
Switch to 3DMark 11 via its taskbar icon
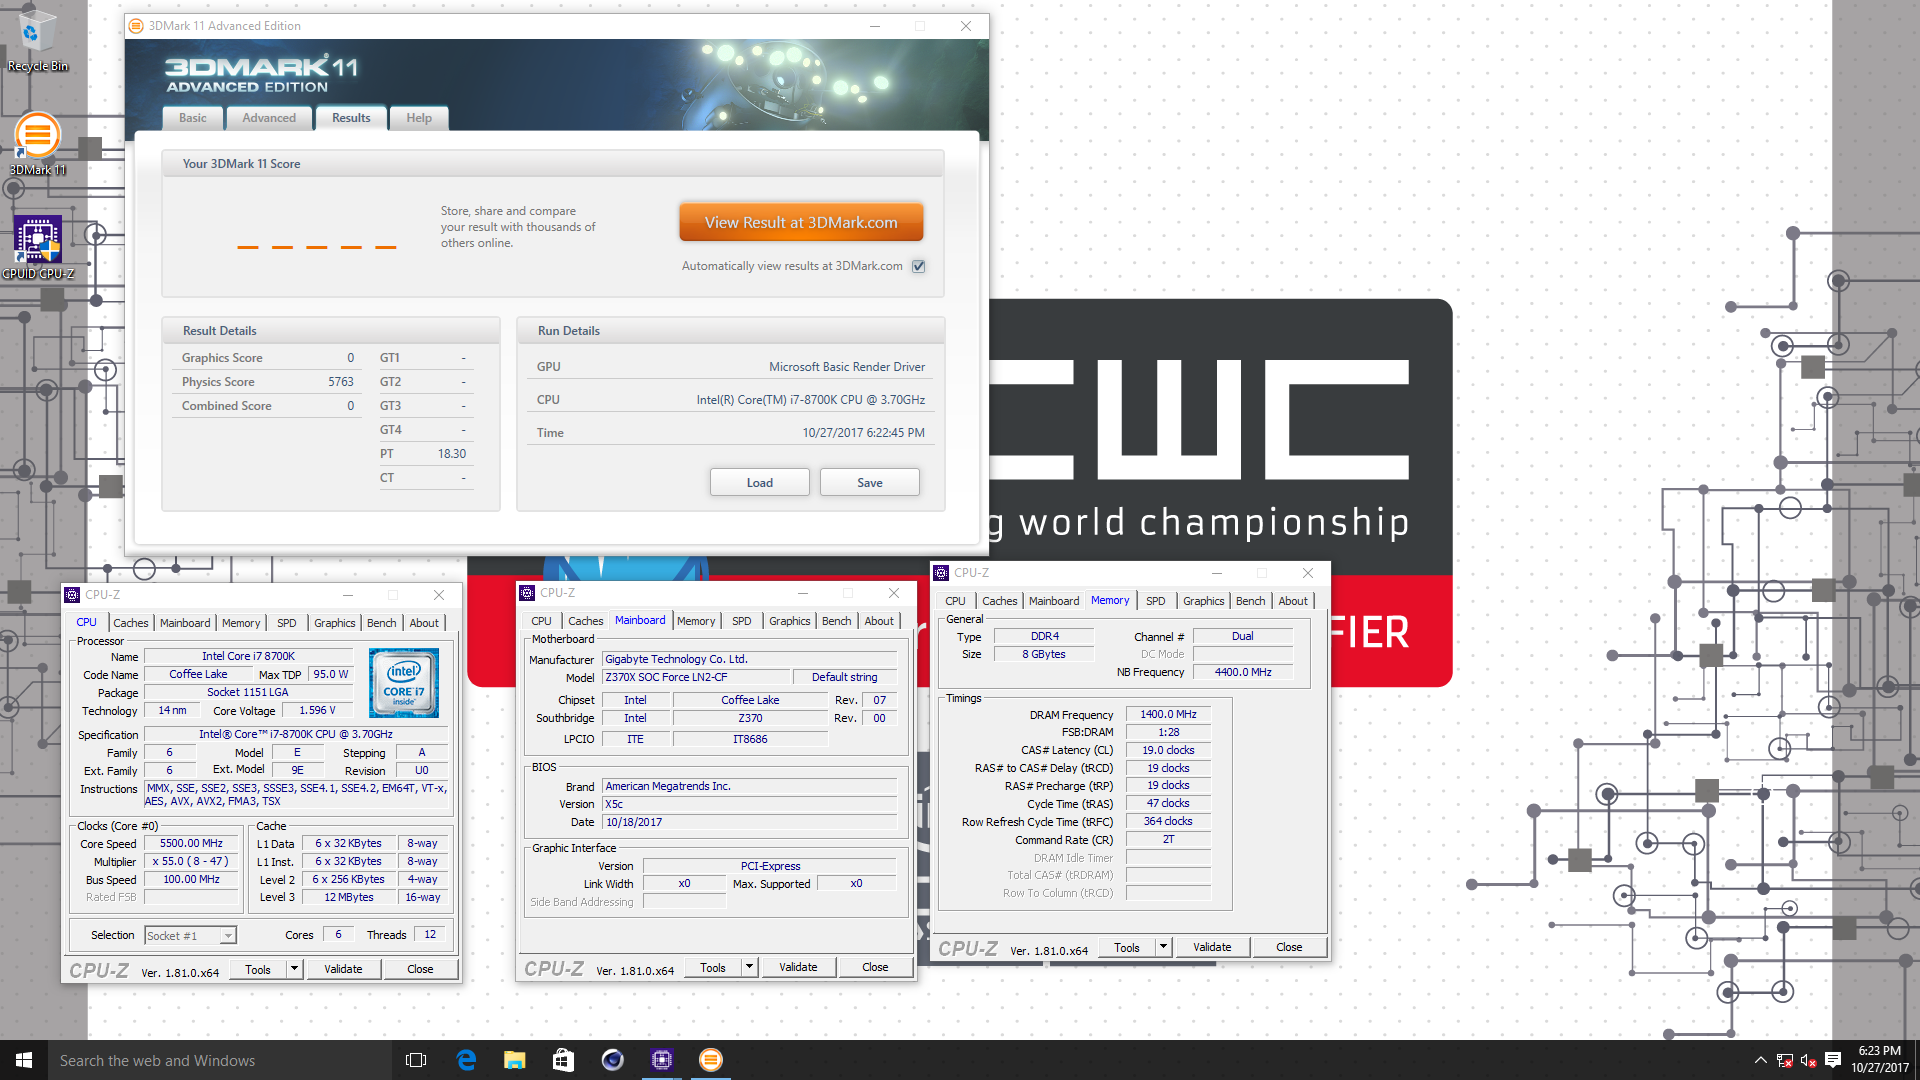tap(710, 1060)
